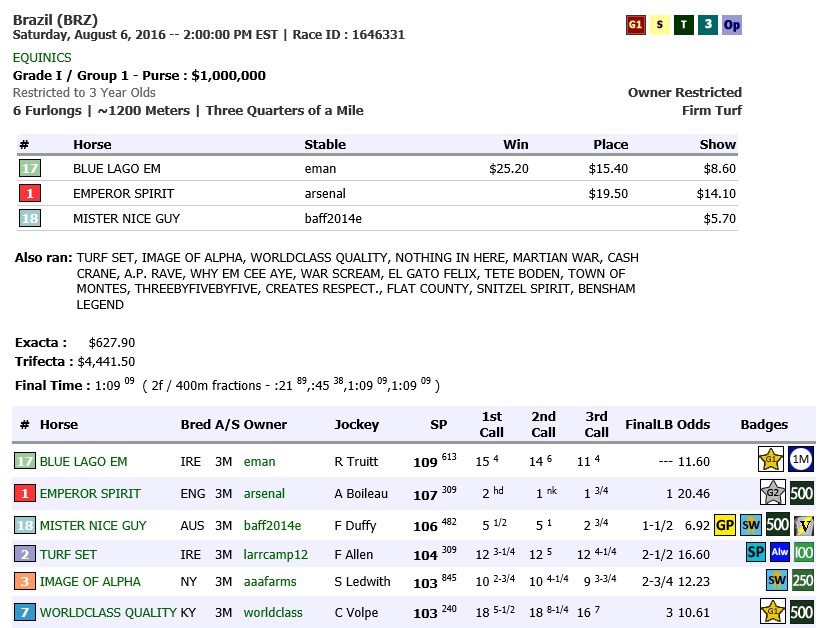839x628 pixels.
Task: Click odds 20.46 for Emperor Spirit
Action: tap(693, 493)
